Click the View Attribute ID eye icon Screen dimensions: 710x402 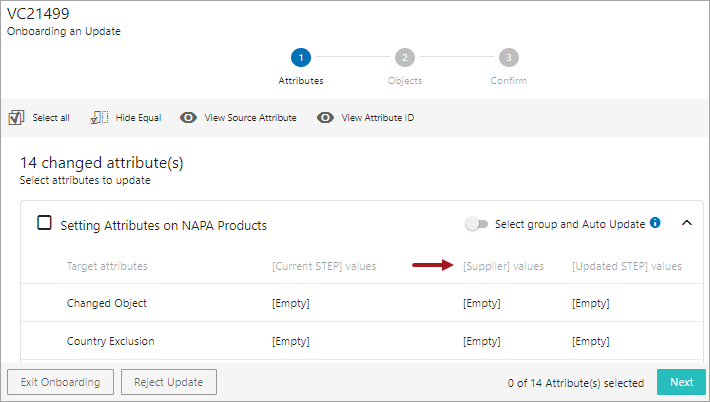click(x=325, y=118)
